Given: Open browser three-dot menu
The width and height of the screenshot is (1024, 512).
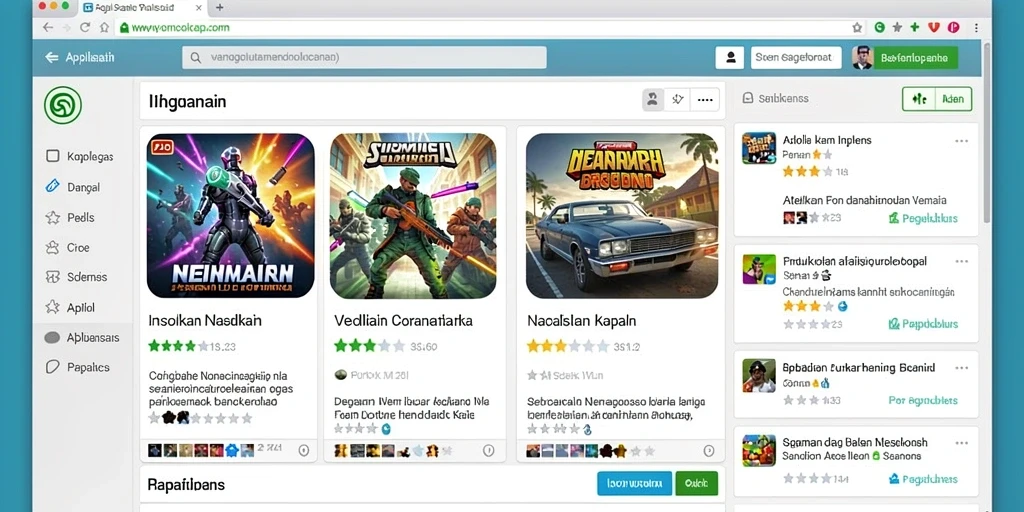Looking at the screenshot, I should pyautogui.click(x=976, y=27).
